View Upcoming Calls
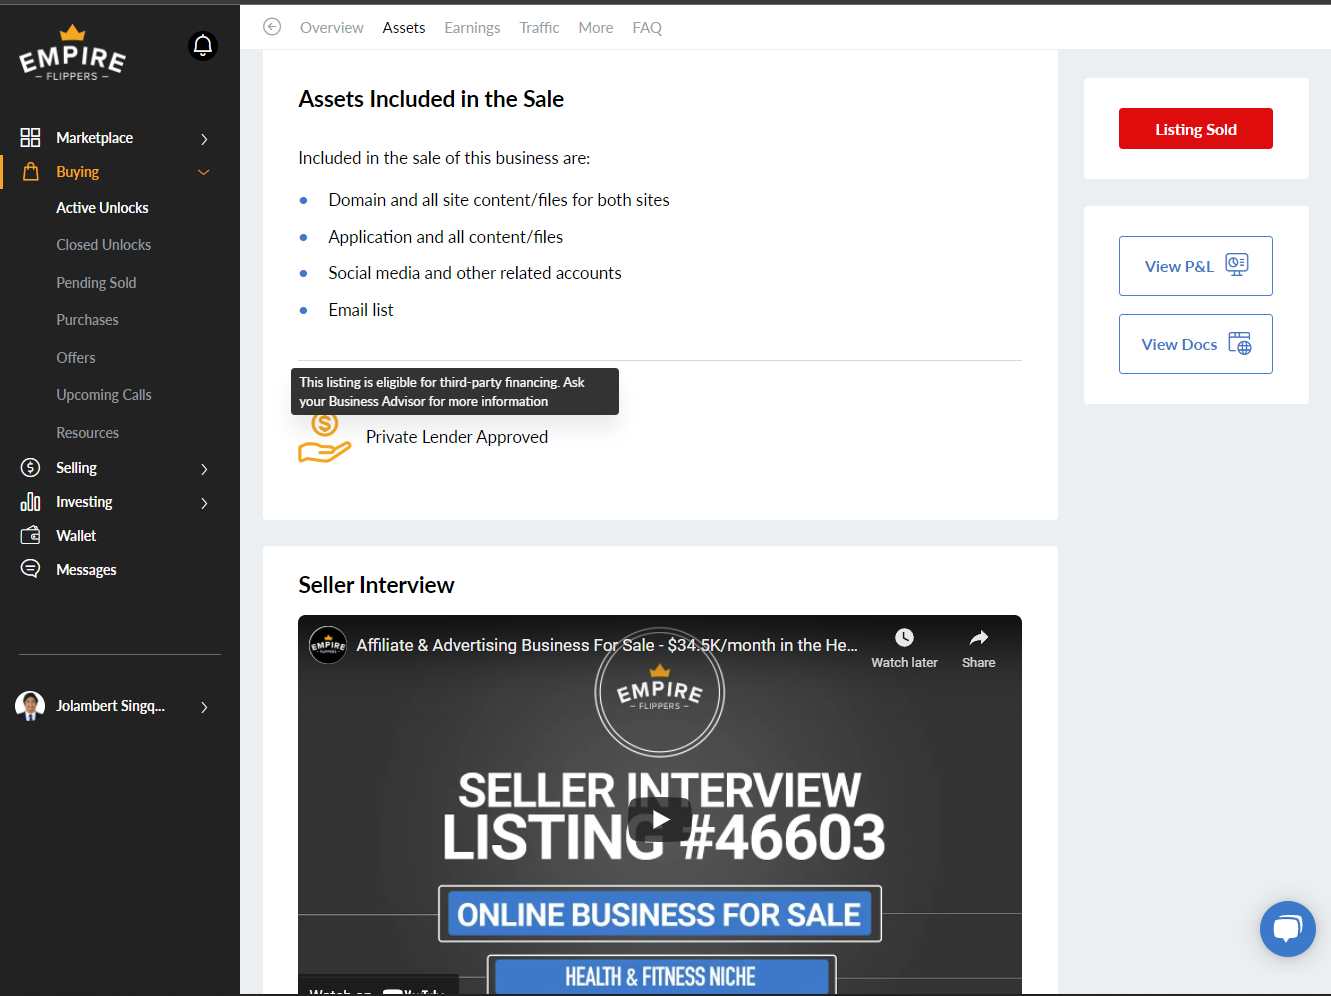1331x996 pixels. [x=104, y=395]
